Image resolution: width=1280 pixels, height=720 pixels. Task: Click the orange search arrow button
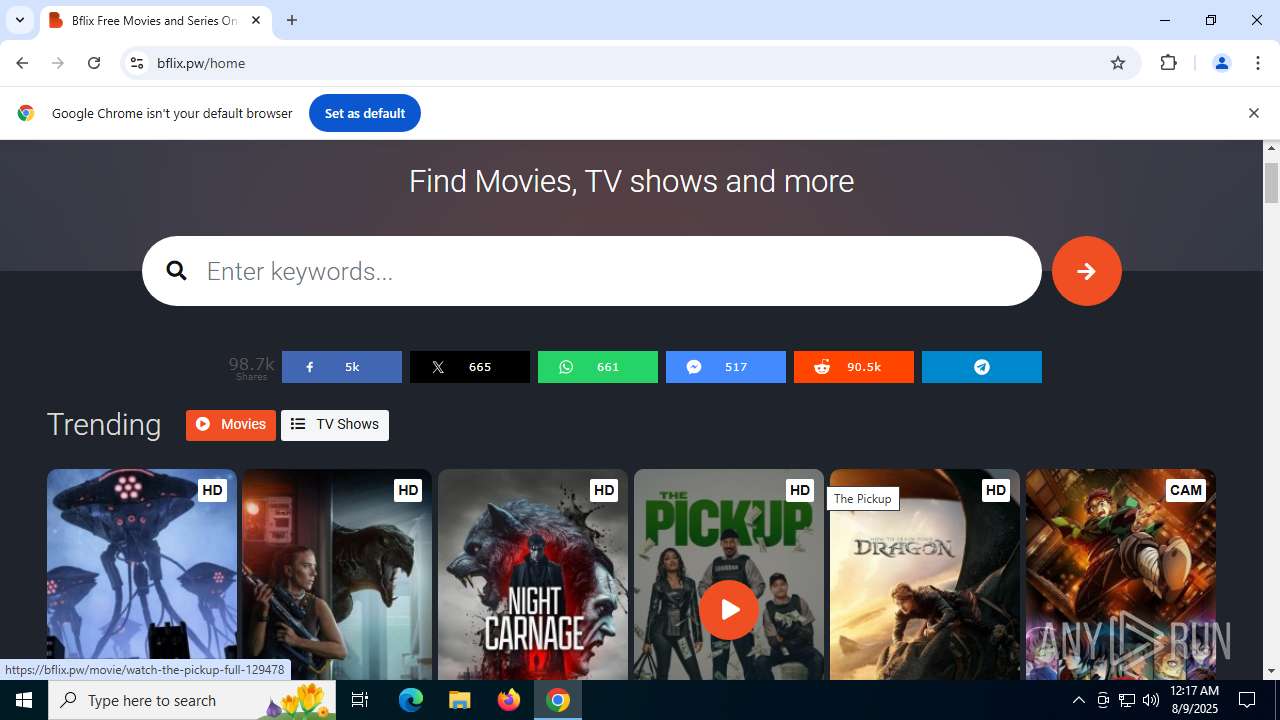(1087, 271)
